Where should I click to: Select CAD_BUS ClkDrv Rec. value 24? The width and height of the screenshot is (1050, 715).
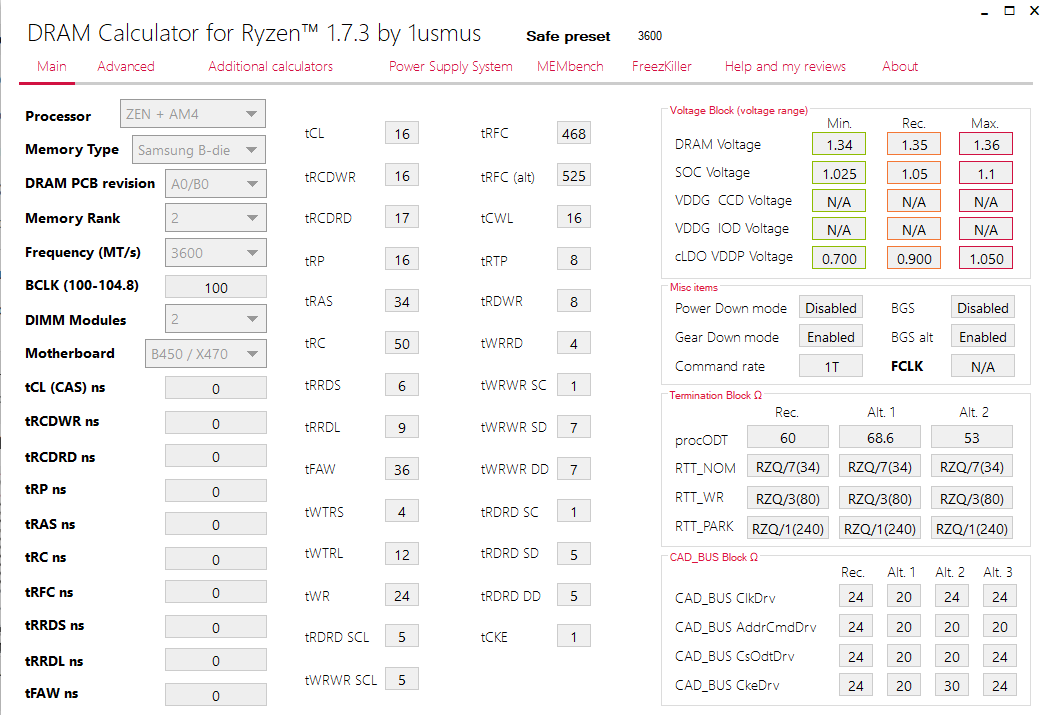point(856,597)
